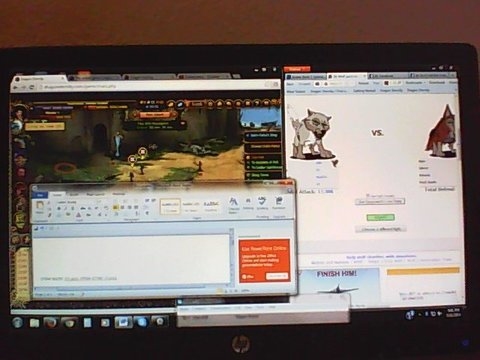The width and height of the screenshot is (480, 360).
Task: Click the Choose a different fight button
Action: 381,229
